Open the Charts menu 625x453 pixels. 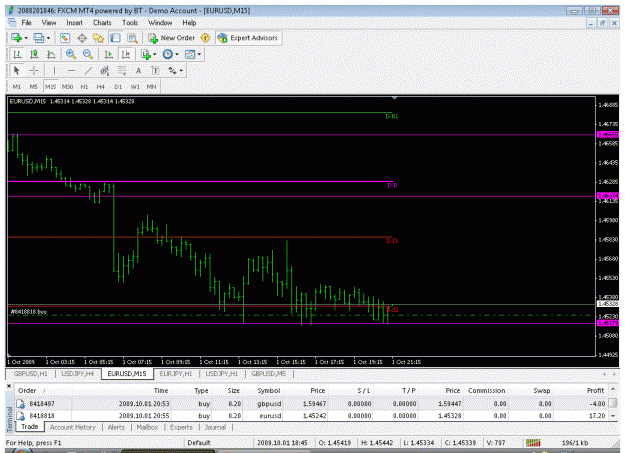click(x=102, y=23)
